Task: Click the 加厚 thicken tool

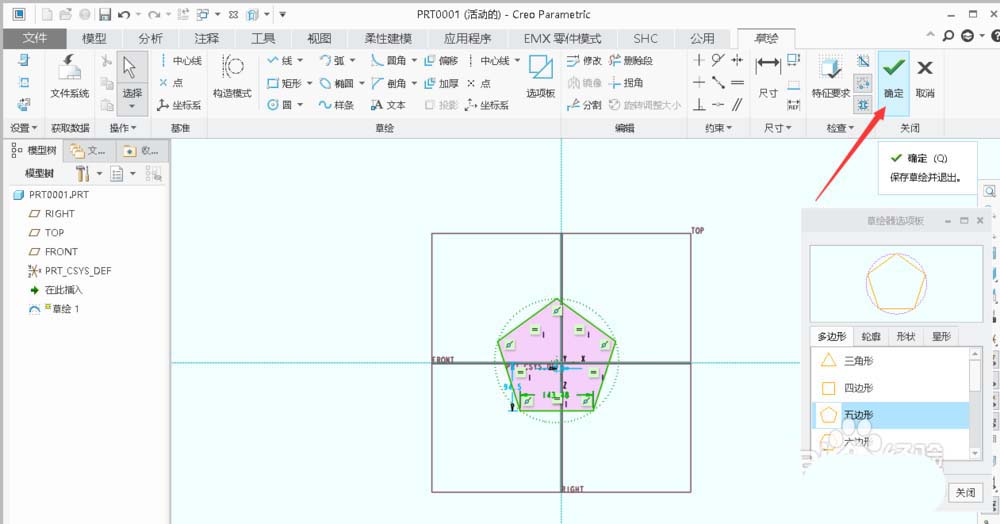Action: (441, 83)
